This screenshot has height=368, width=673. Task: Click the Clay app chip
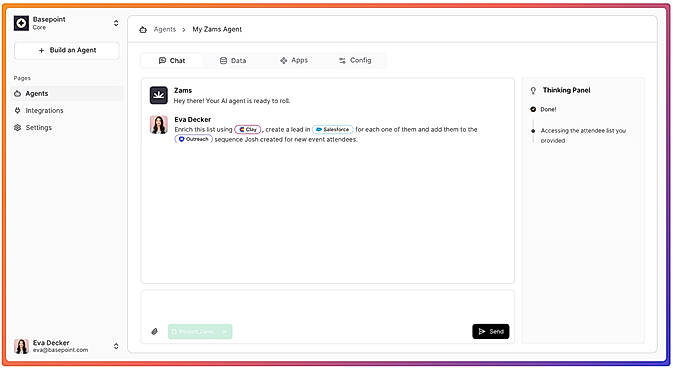pos(248,129)
